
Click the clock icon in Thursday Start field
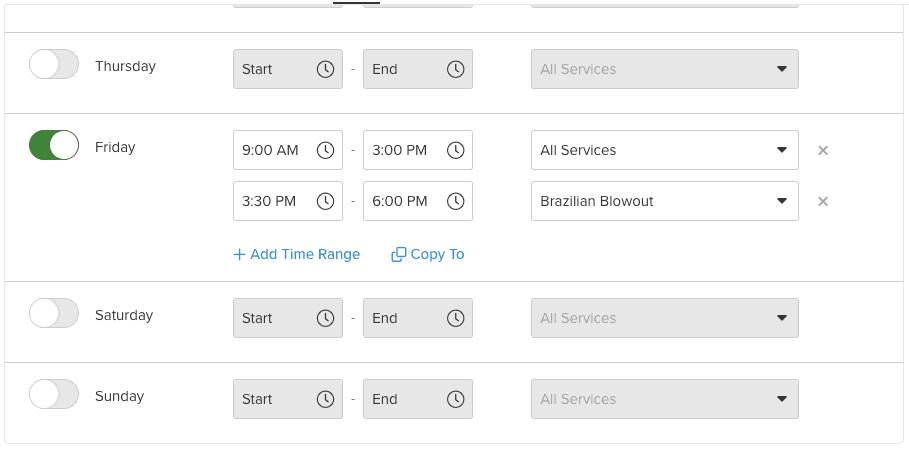click(x=325, y=69)
